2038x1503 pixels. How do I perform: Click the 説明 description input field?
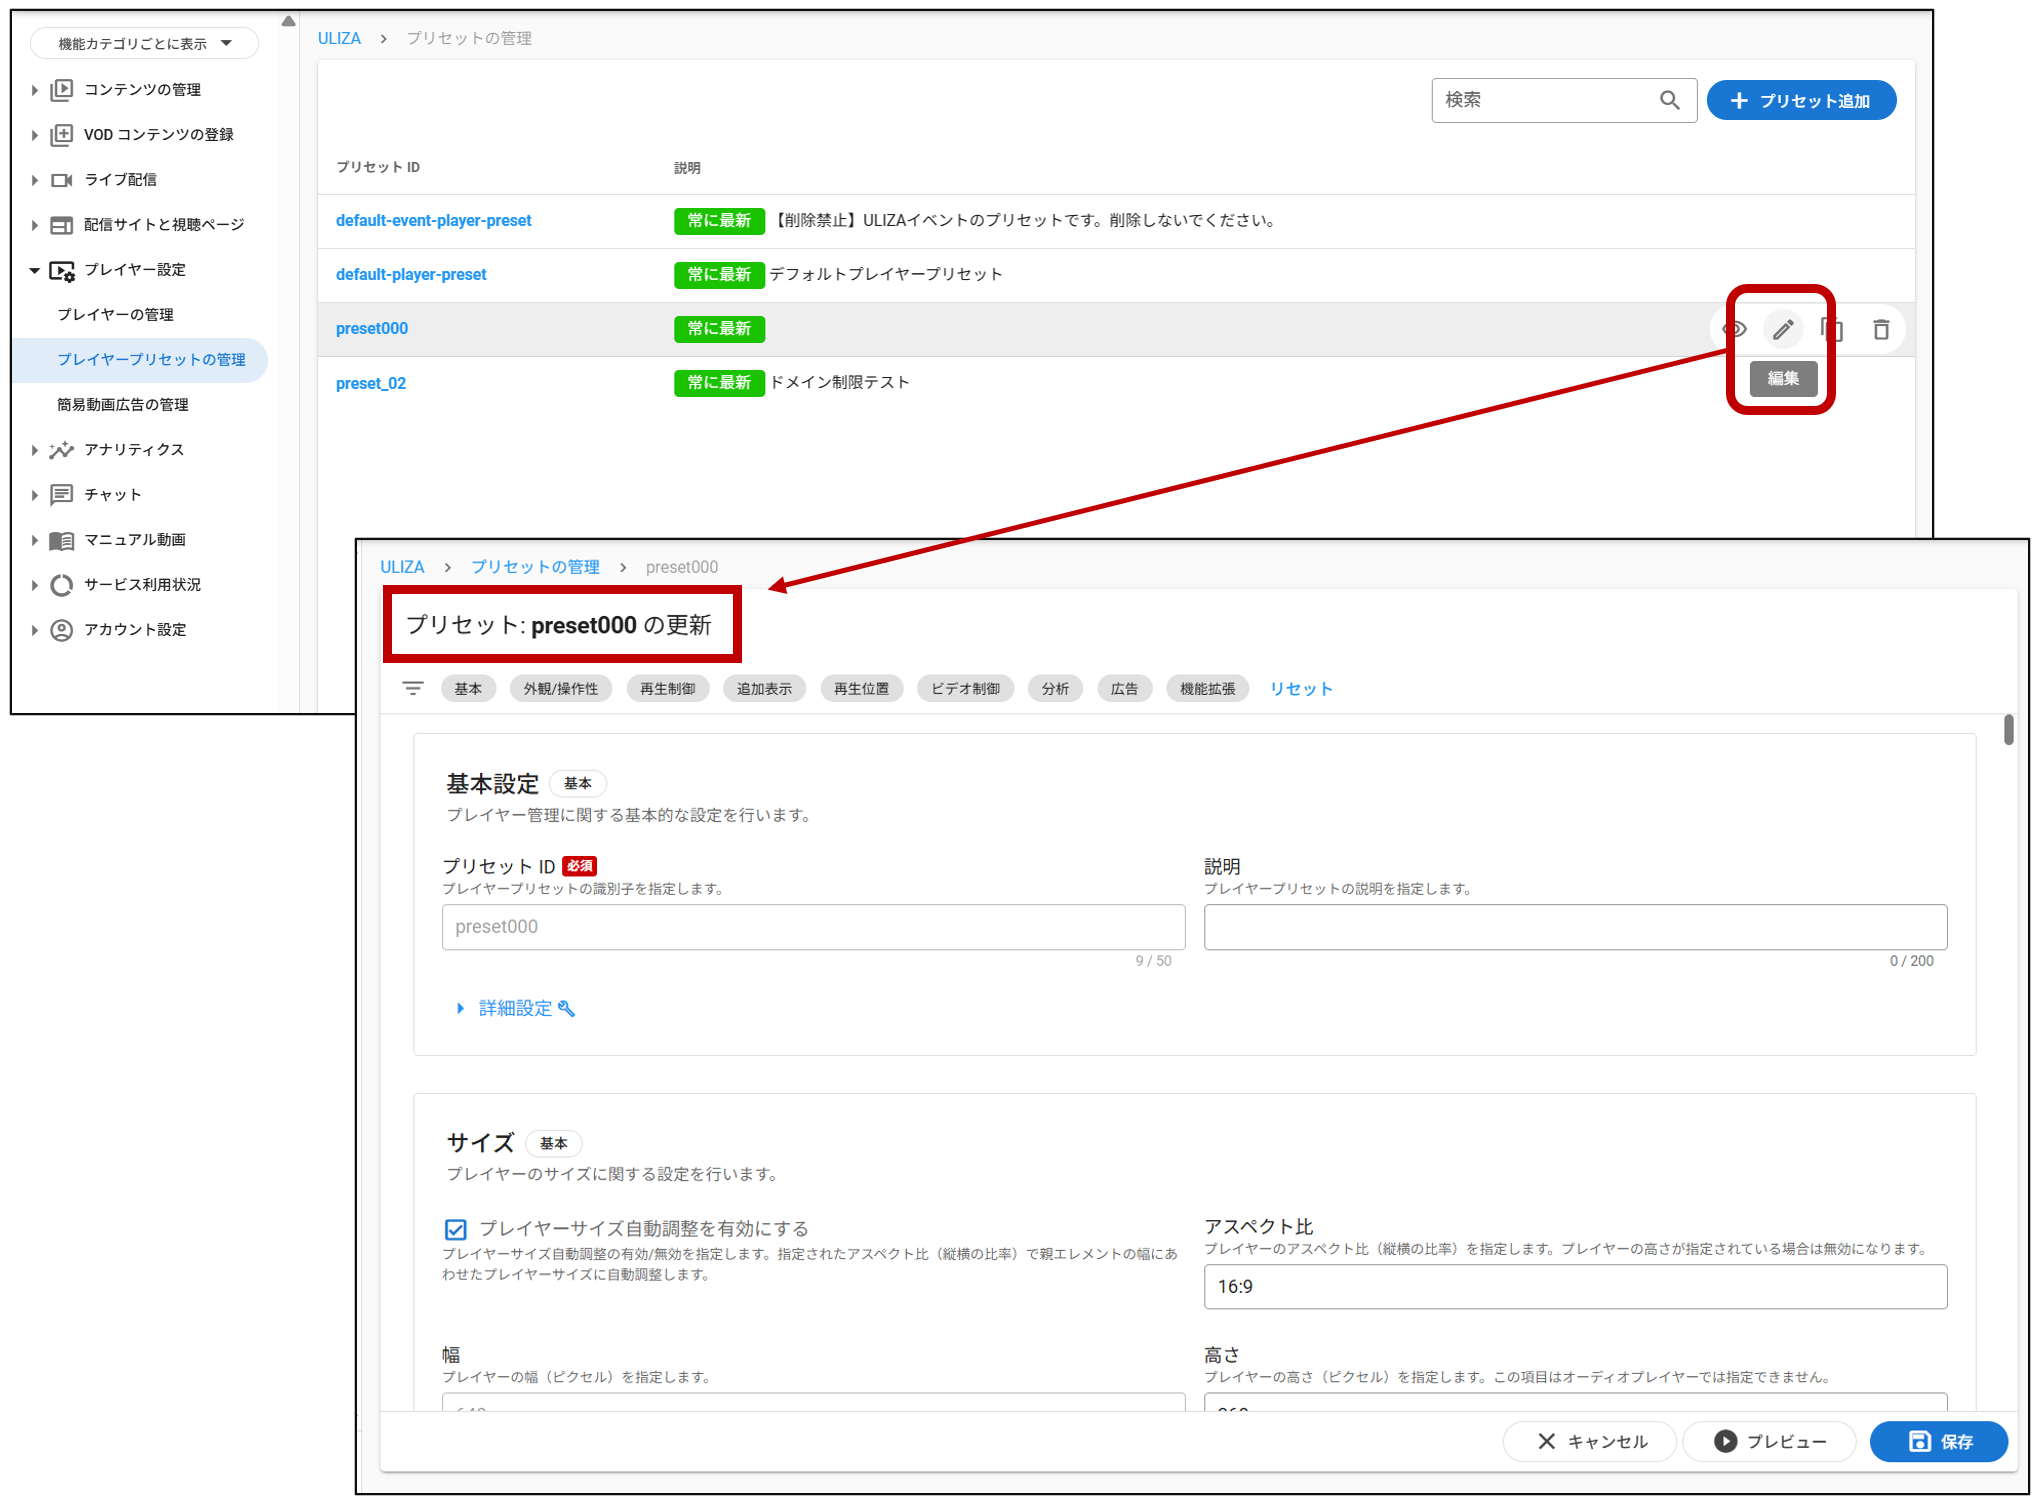click(x=1575, y=927)
